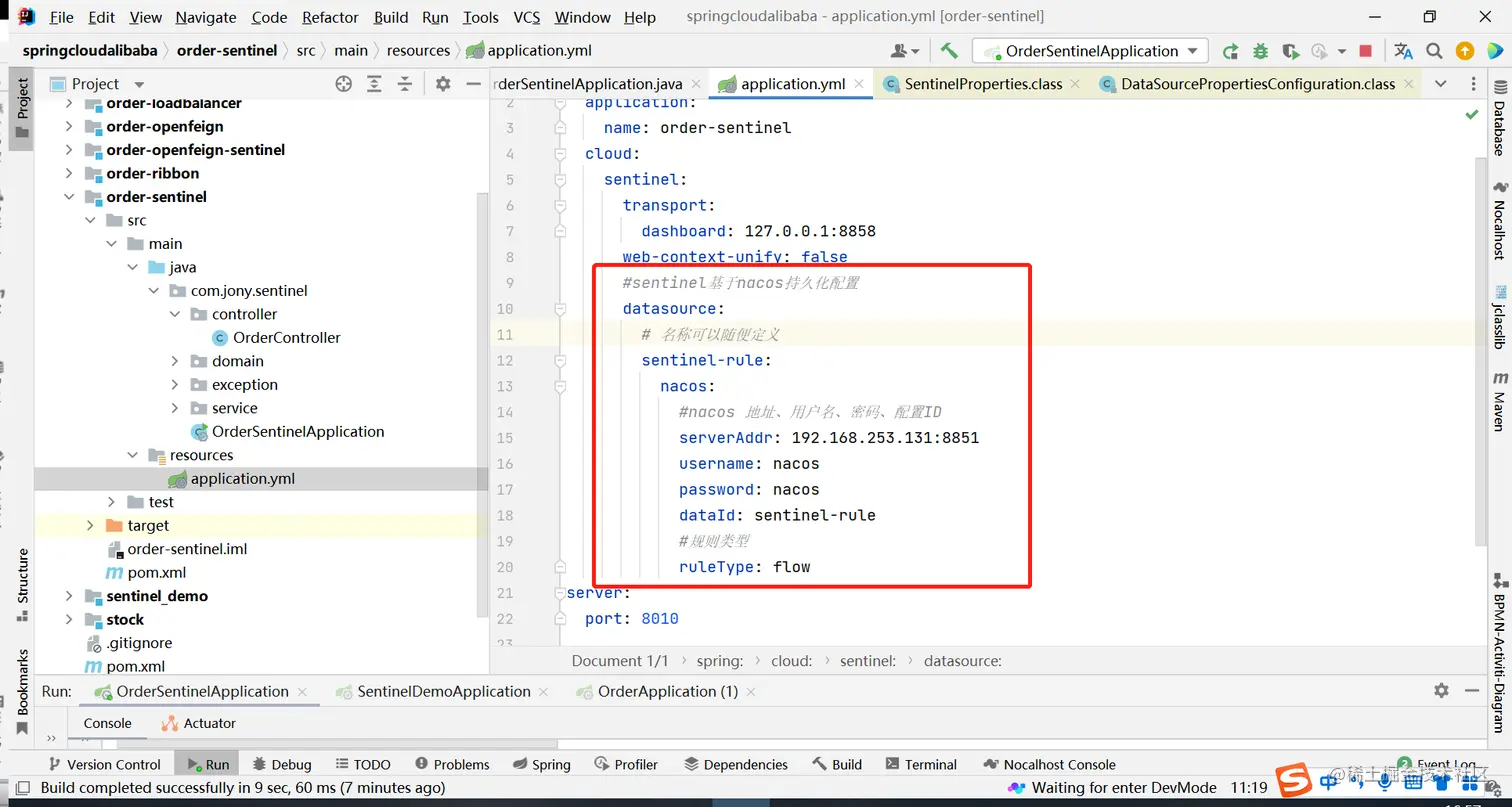Click 'datasource:' in editor breadcrumb
Viewport: 1512px width, 807px height.
pos(962,661)
